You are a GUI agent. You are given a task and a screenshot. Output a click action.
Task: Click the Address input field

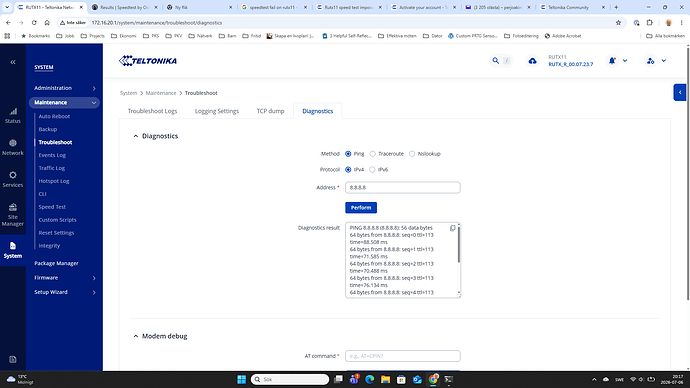[x=403, y=187]
